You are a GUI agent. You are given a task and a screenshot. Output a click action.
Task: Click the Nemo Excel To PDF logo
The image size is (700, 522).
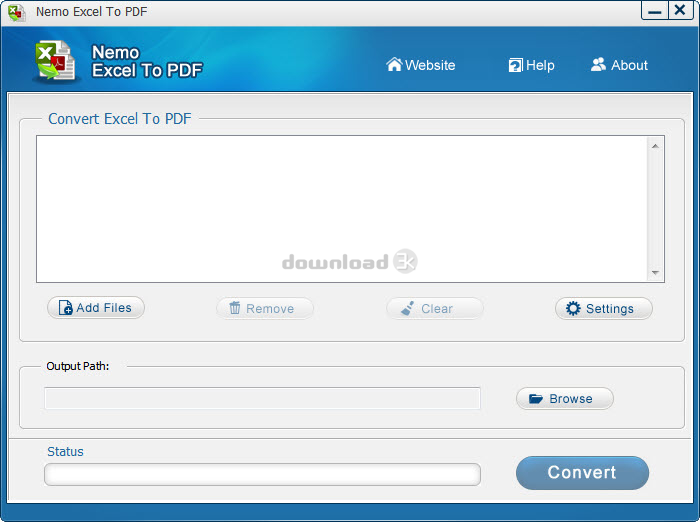pyautogui.click(x=54, y=62)
